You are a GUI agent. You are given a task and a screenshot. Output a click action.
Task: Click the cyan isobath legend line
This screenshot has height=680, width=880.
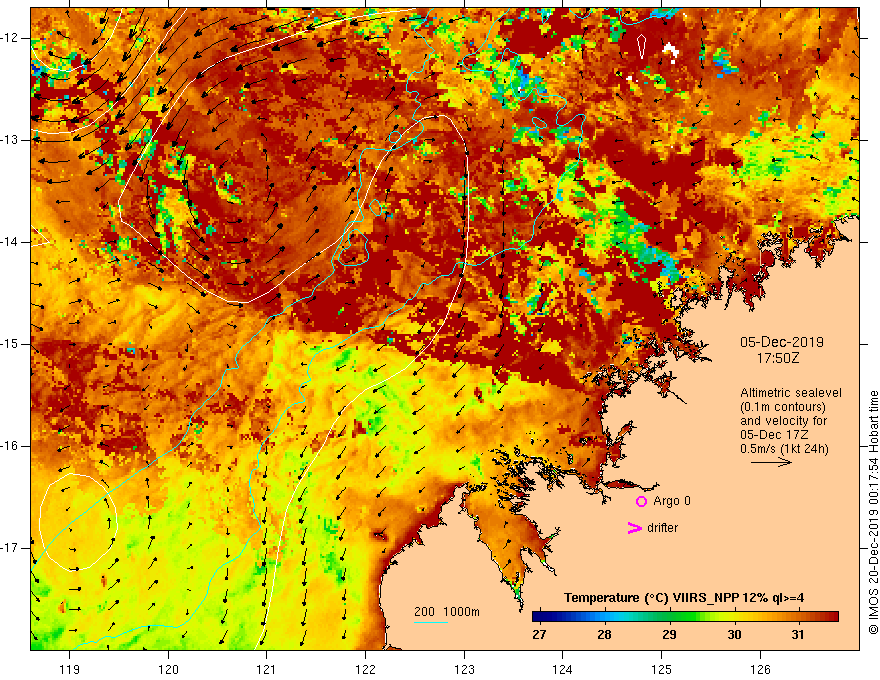click(x=430, y=622)
